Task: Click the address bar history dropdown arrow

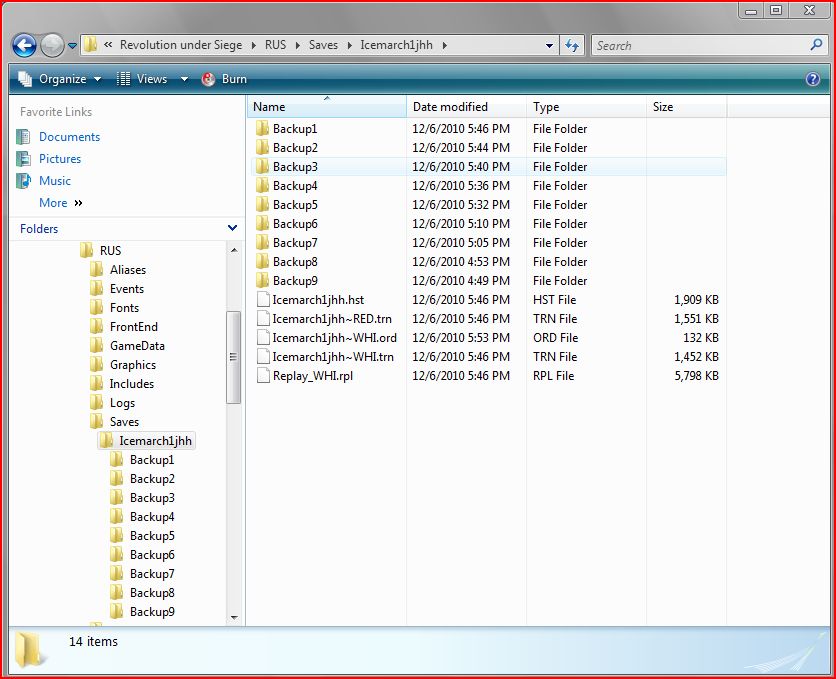Action: coord(550,46)
